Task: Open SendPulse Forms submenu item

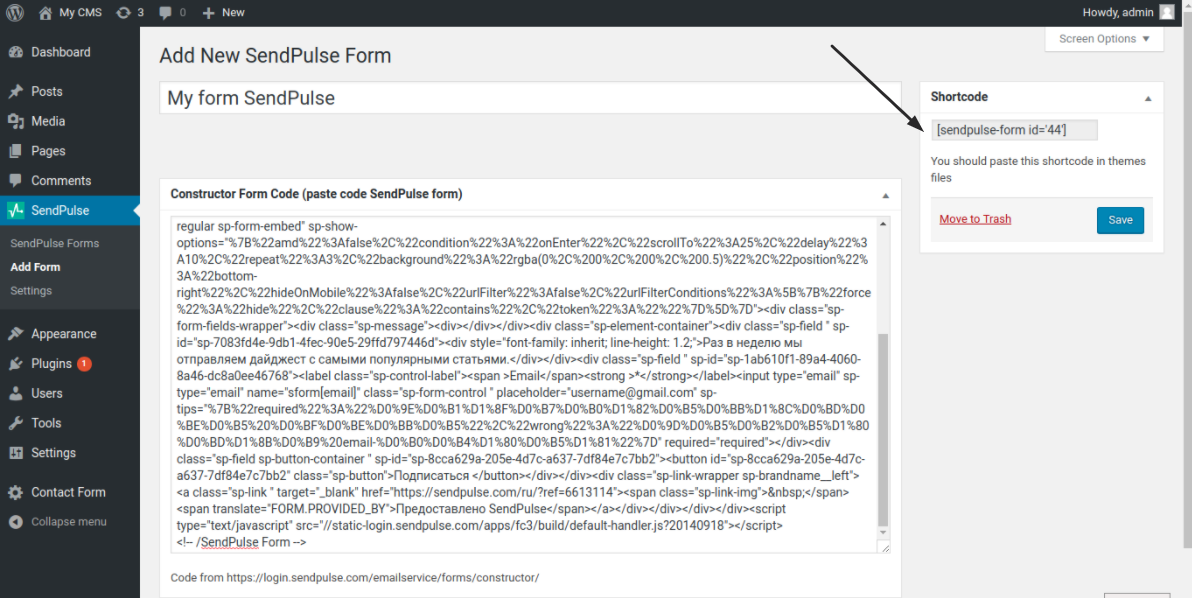Action: click(55, 243)
